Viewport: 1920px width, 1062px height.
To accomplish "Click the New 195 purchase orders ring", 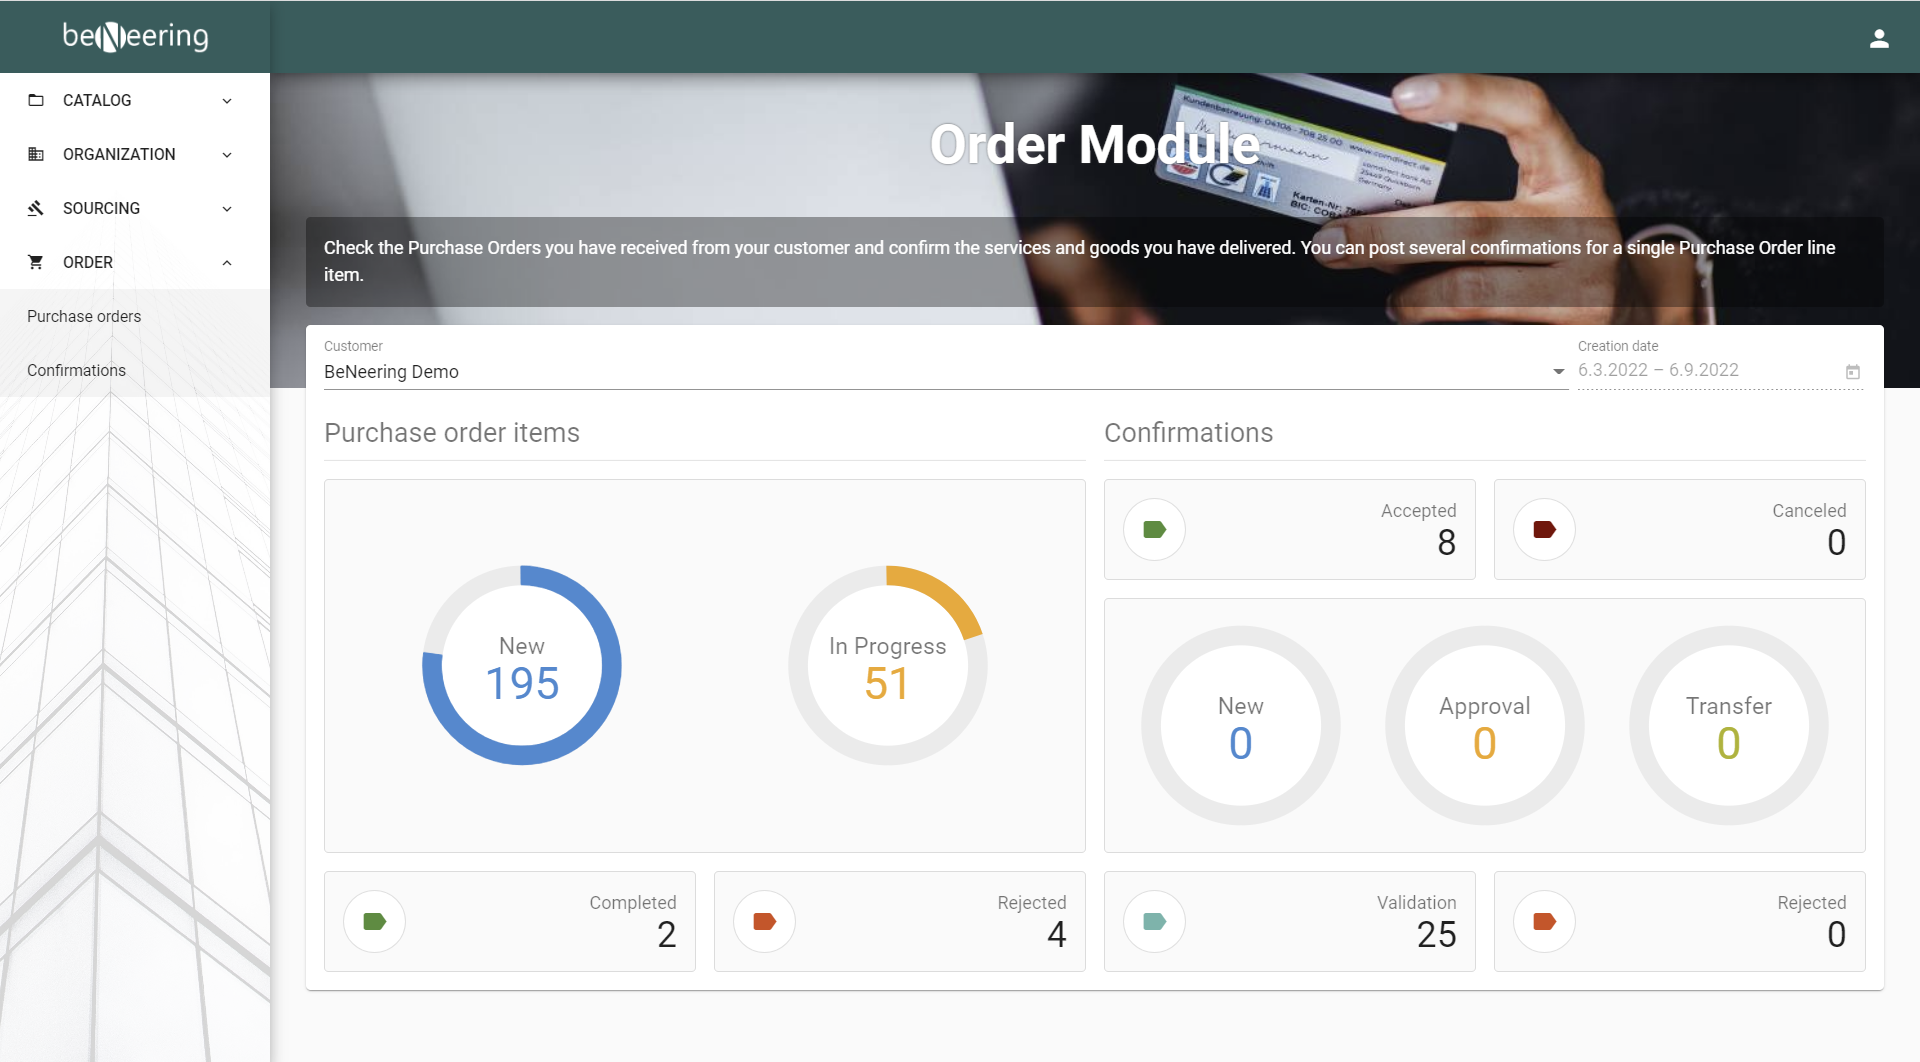I will tap(522, 666).
